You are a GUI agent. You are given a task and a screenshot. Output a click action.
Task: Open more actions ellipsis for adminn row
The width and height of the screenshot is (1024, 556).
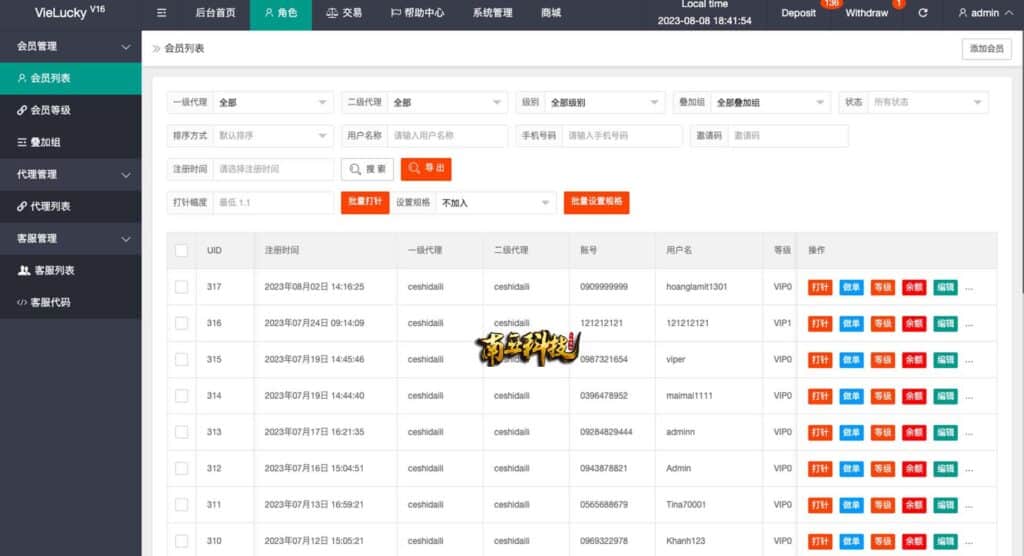(969, 433)
